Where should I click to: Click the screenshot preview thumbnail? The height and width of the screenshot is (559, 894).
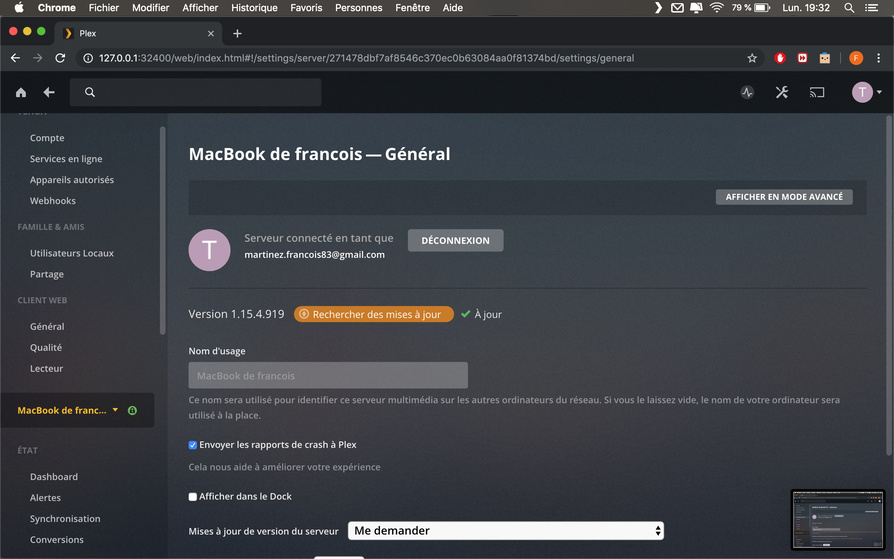[x=838, y=519]
